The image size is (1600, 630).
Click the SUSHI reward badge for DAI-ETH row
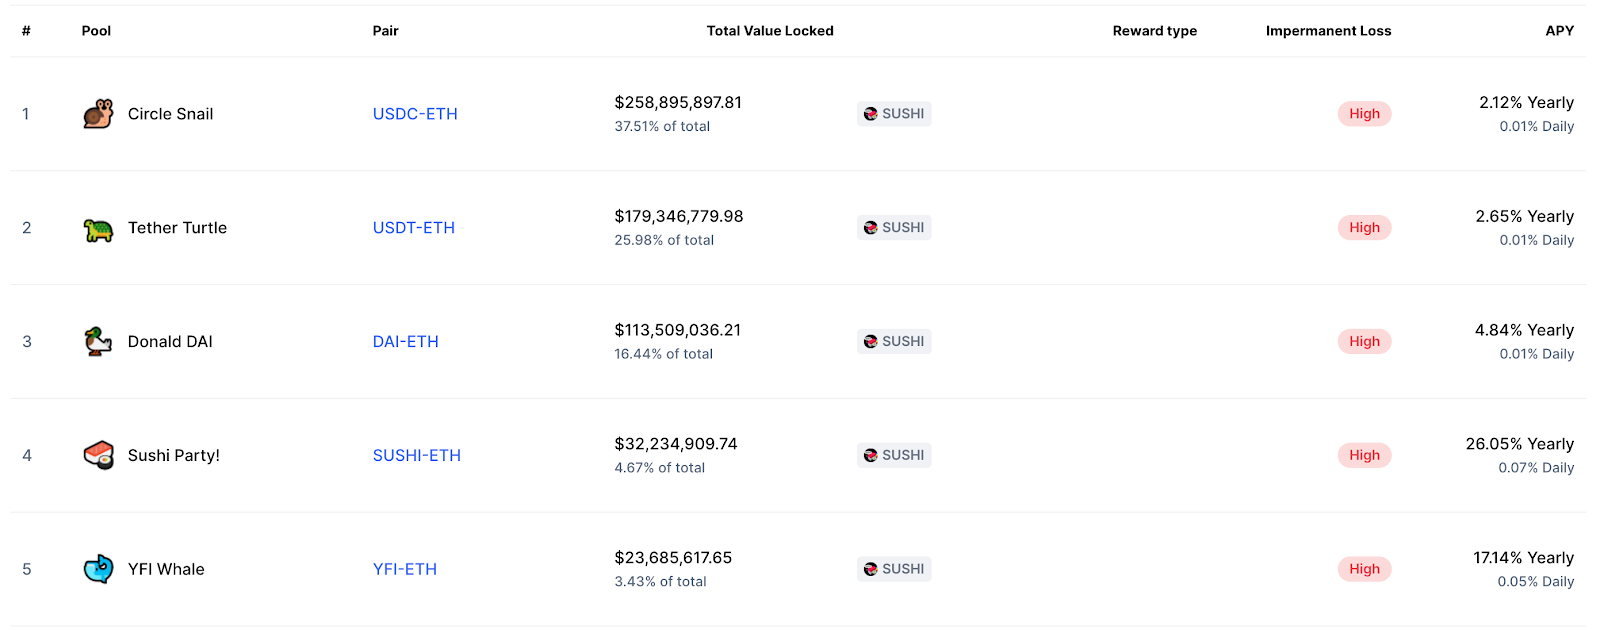click(x=894, y=342)
